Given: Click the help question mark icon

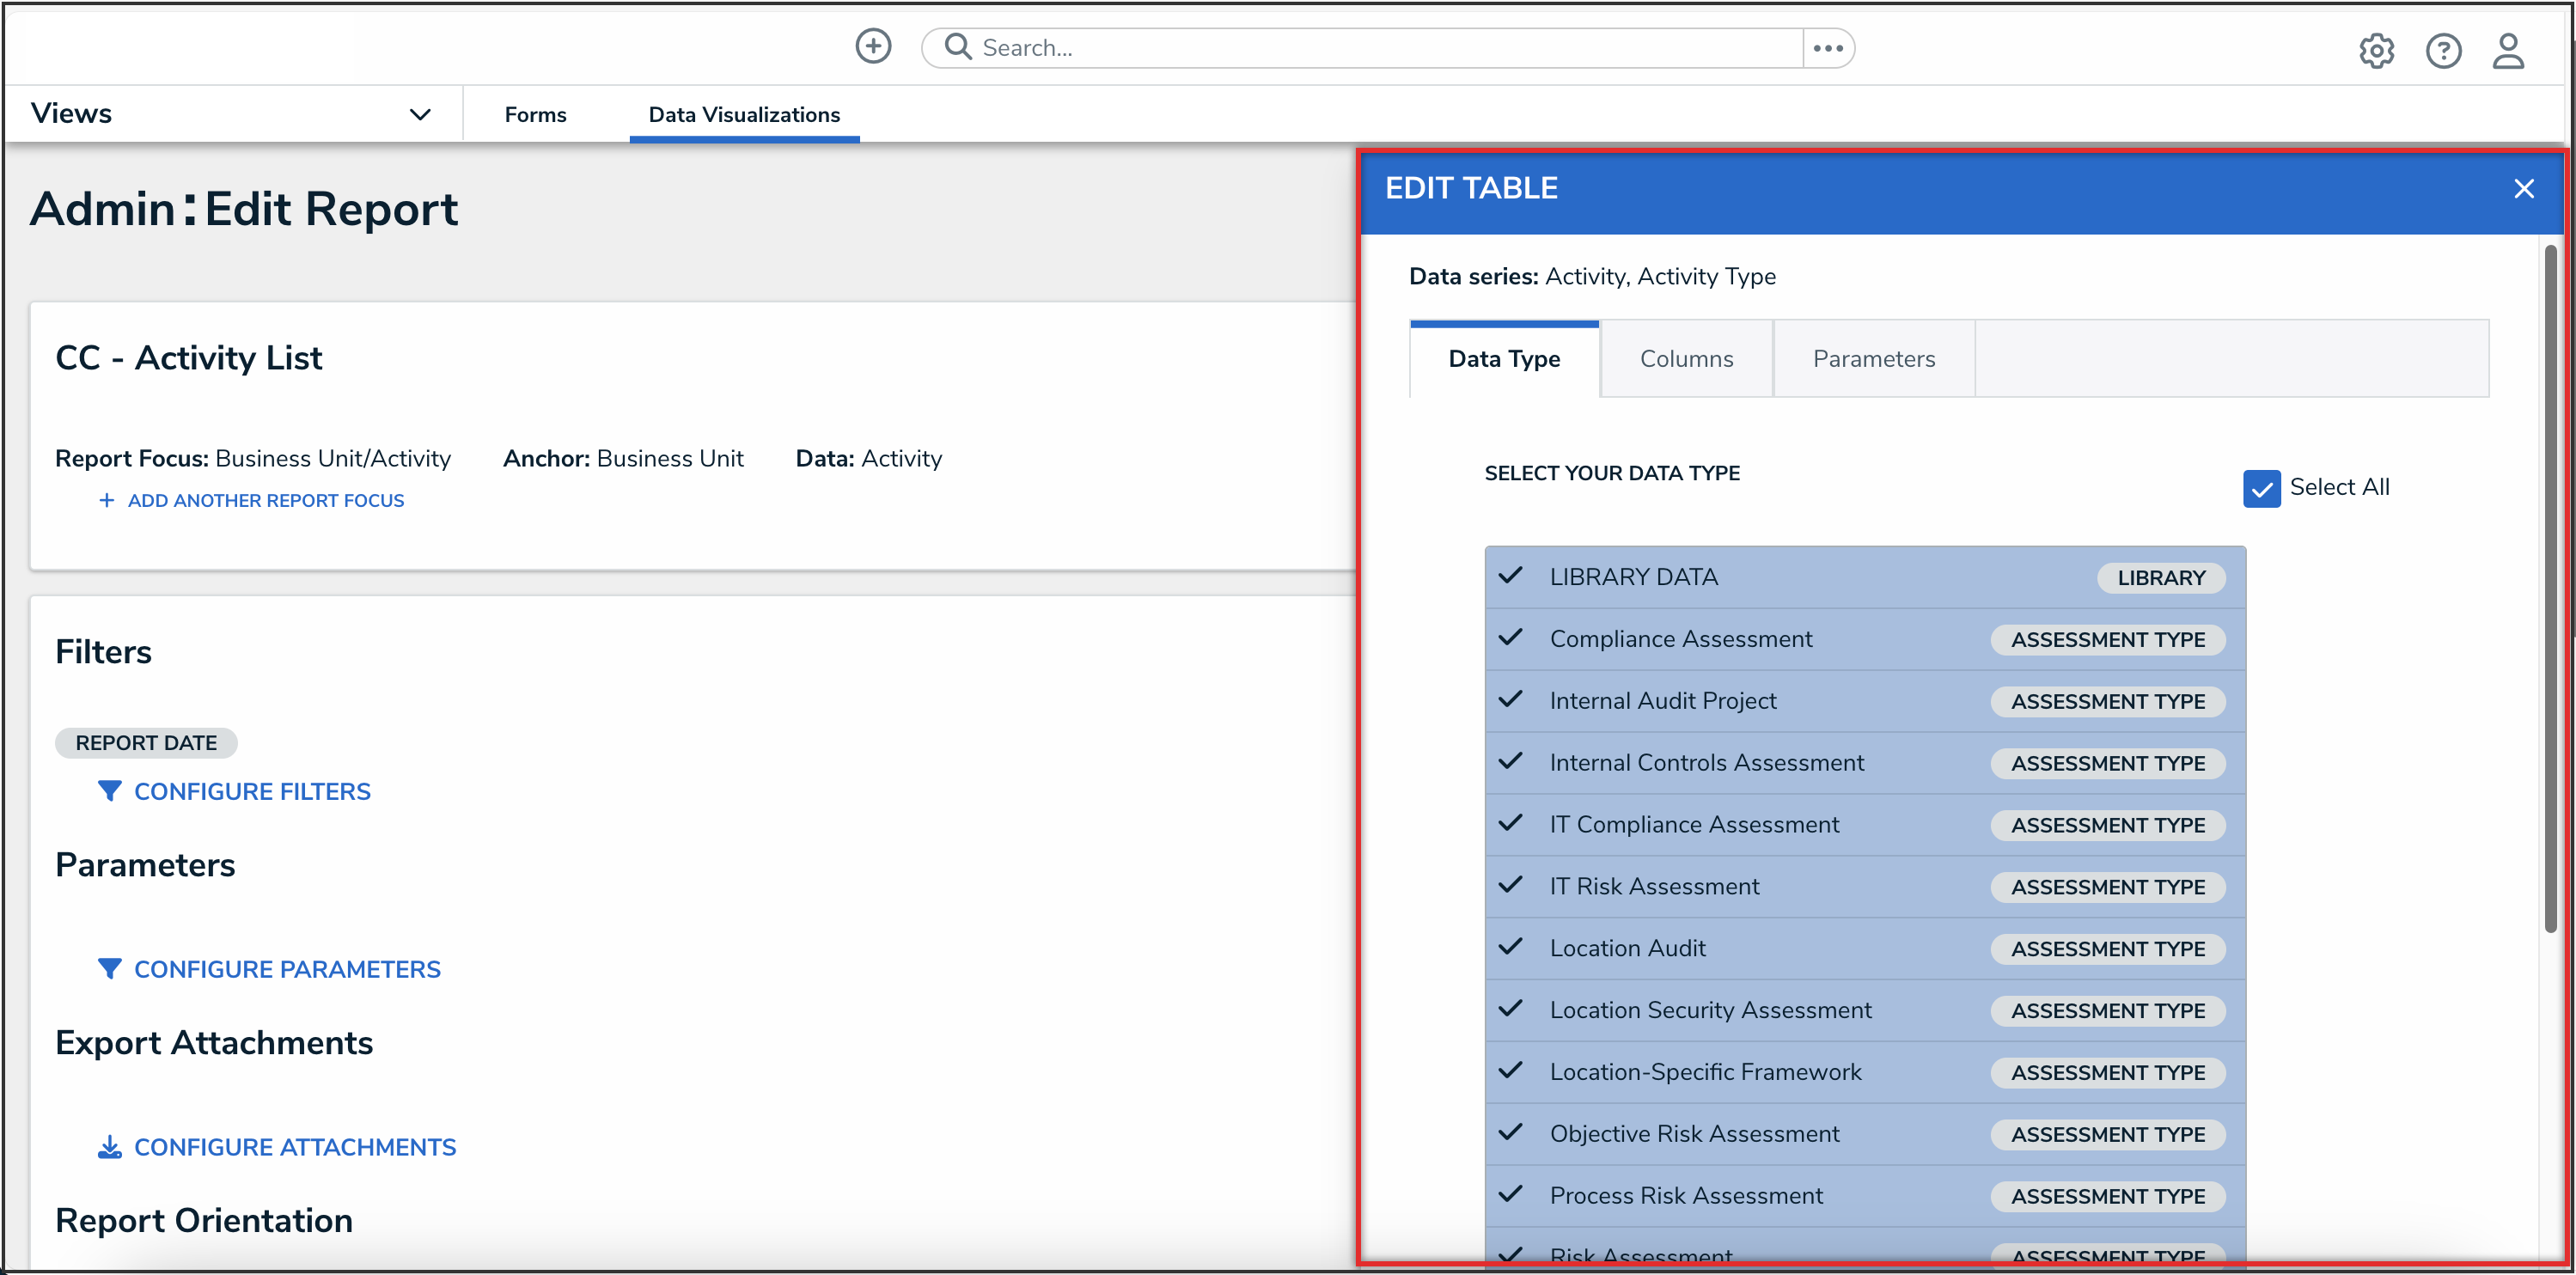Looking at the screenshot, I should coord(2442,50).
